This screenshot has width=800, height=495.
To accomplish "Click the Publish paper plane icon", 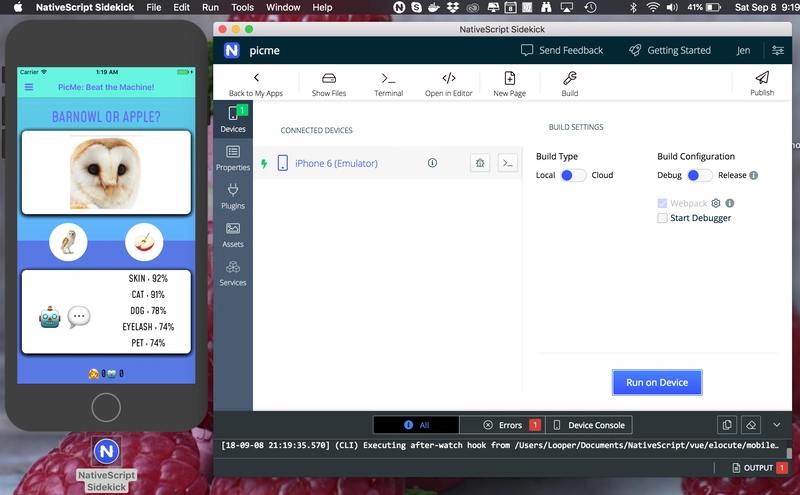I will [762, 79].
